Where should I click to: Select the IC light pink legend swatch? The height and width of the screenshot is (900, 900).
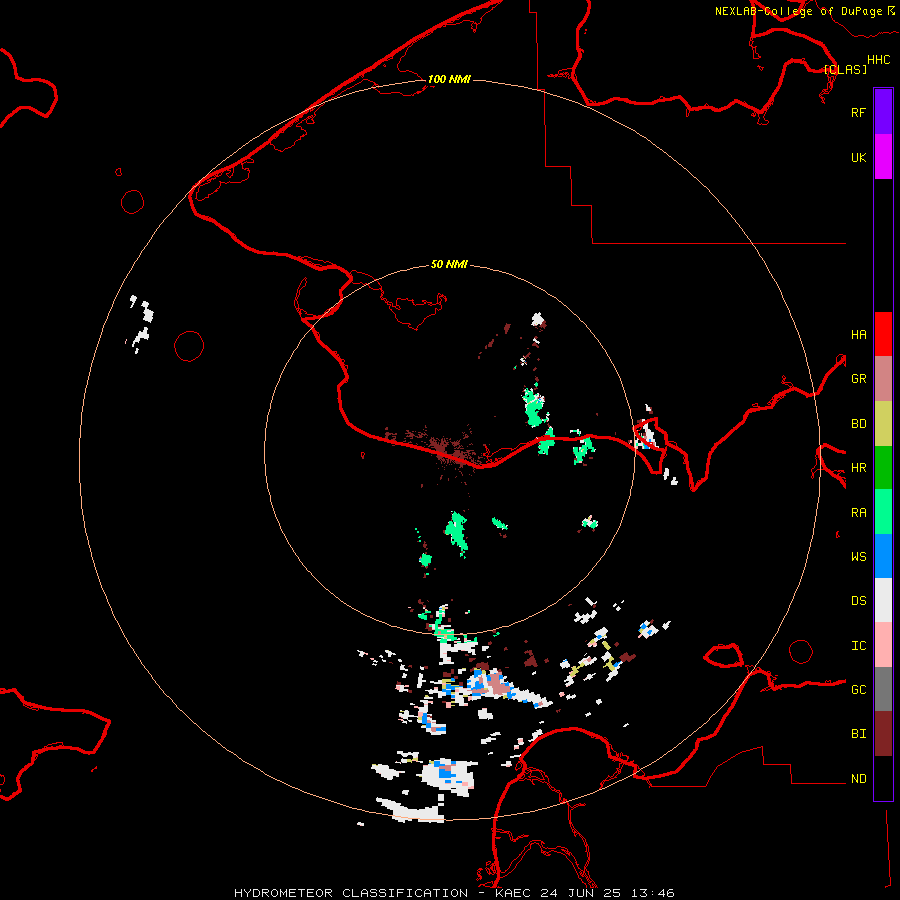(x=883, y=645)
